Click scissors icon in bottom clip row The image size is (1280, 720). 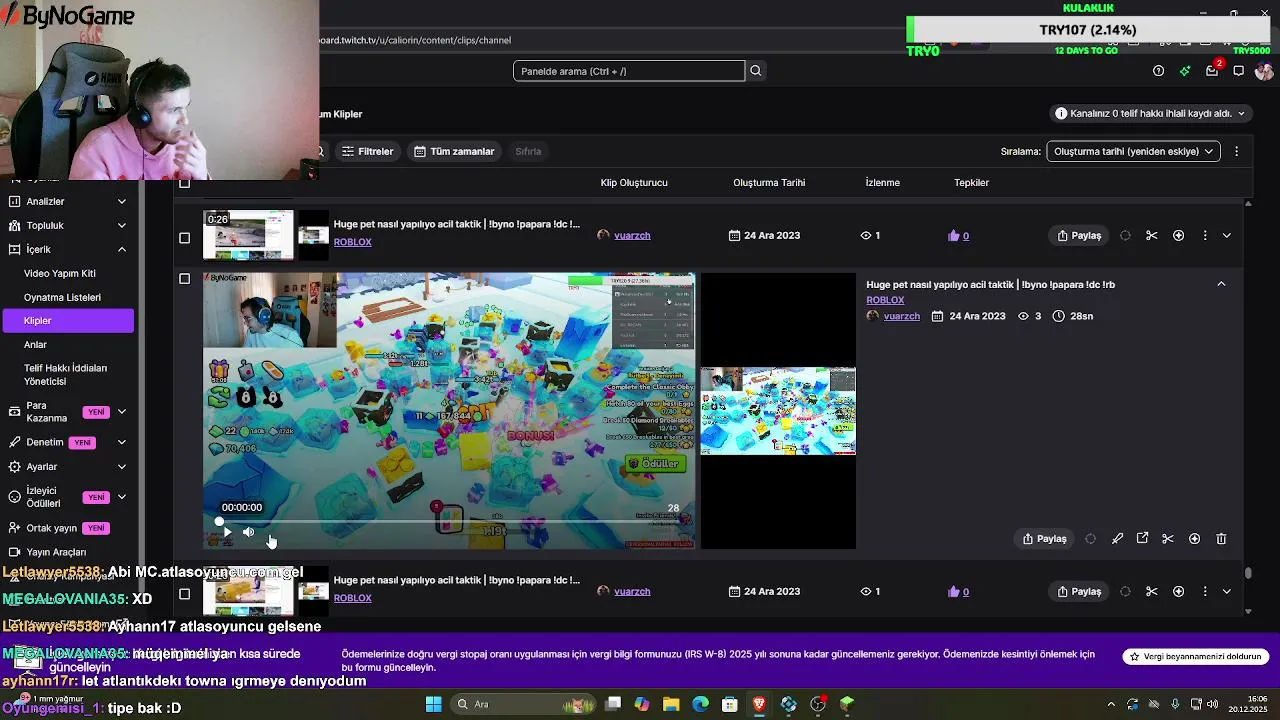pyautogui.click(x=1152, y=592)
